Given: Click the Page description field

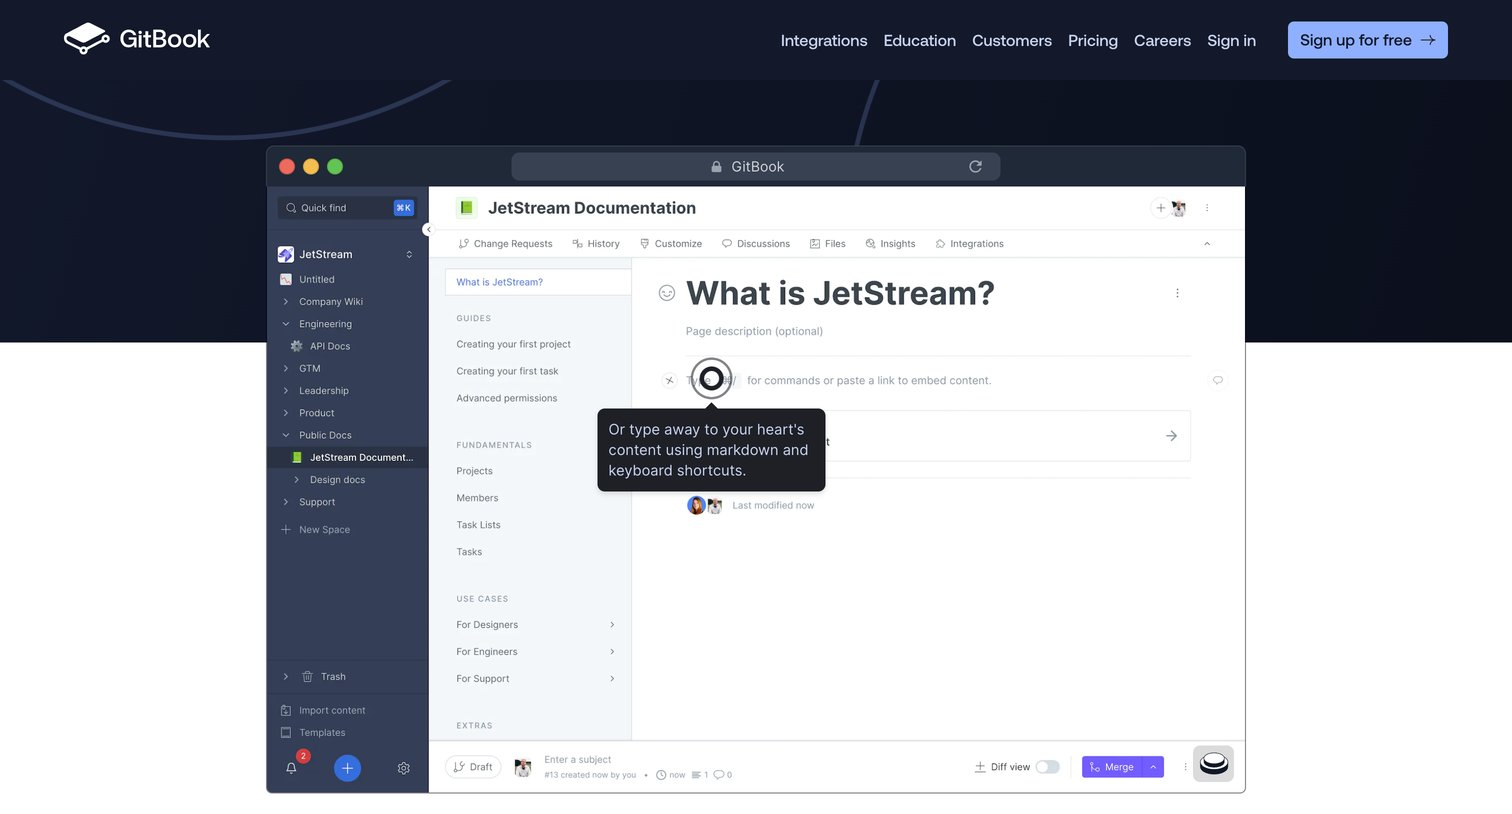Looking at the screenshot, I should click(754, 331).
